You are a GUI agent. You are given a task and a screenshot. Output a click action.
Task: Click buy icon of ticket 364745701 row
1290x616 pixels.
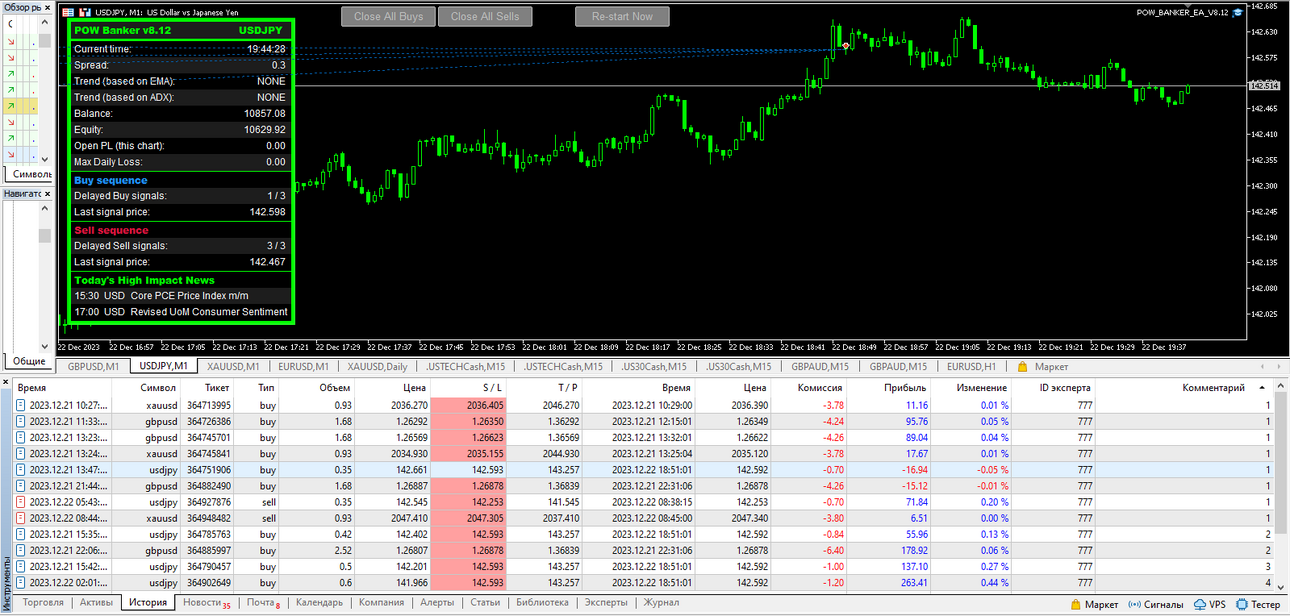21,437
